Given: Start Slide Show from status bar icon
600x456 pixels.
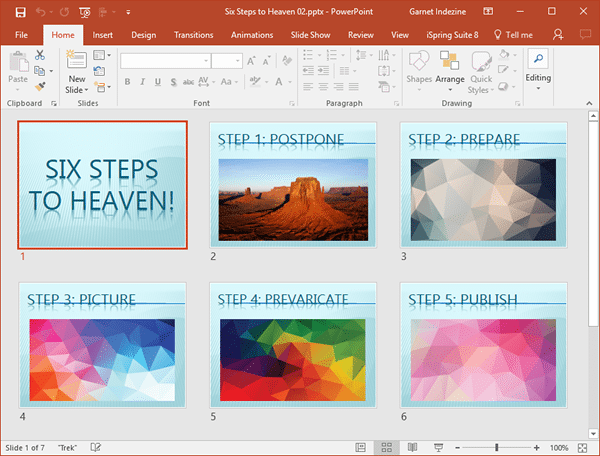Looking at the screenshot, I should [x=439, y=446].
